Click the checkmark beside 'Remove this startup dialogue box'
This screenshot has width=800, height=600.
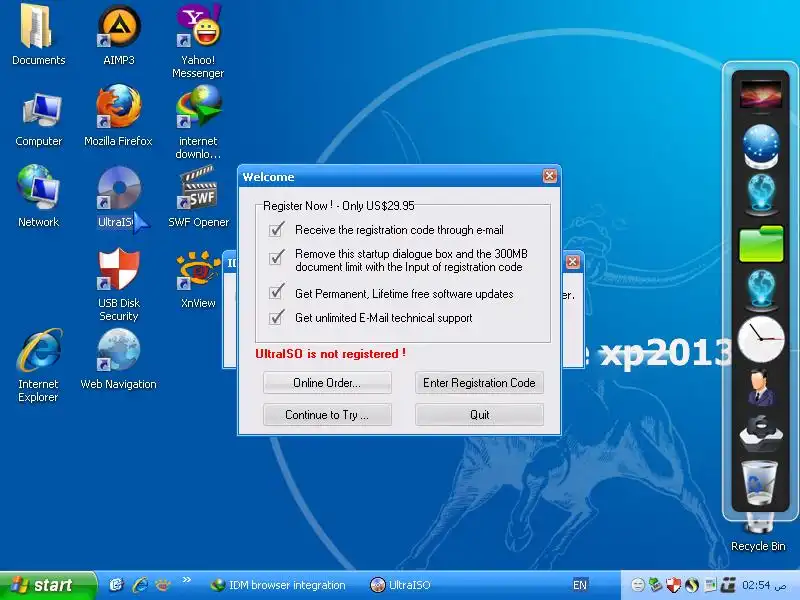click(277, 257)
